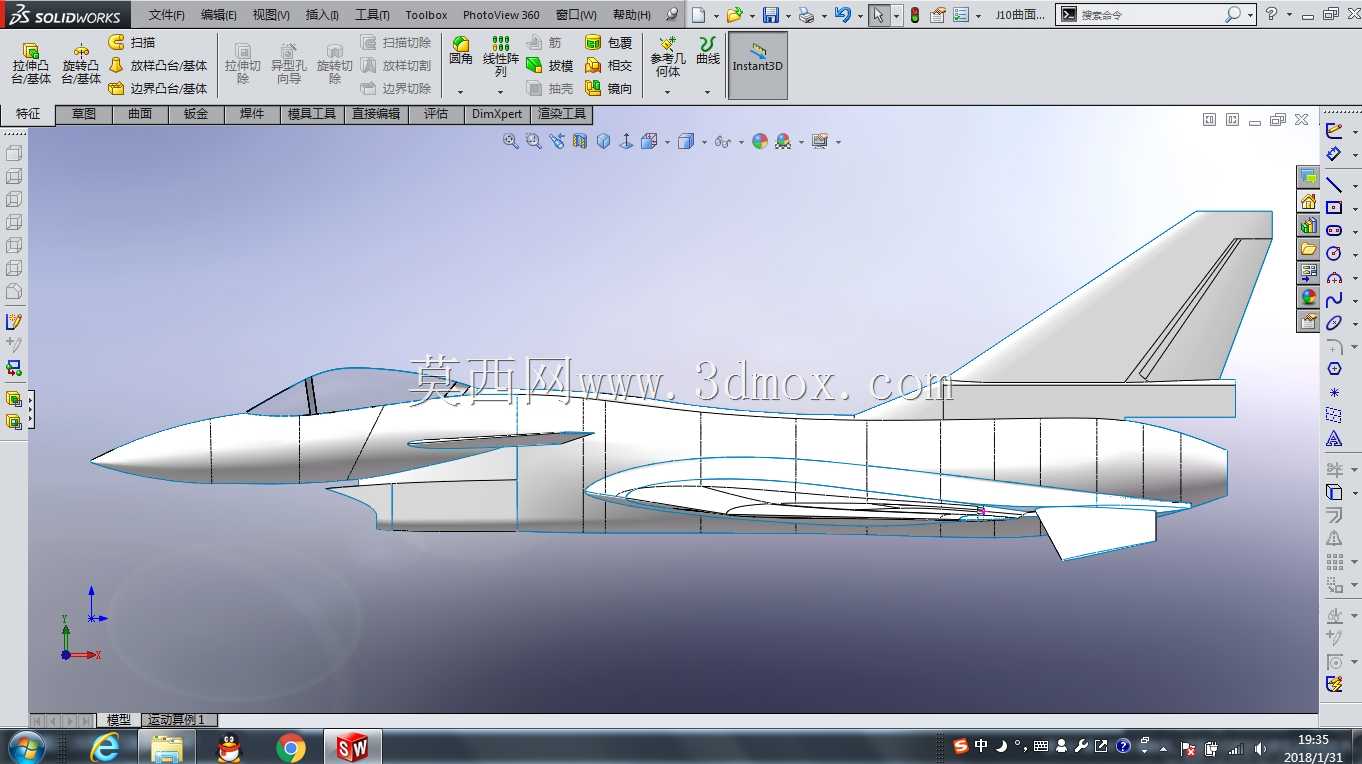
Task: Switch to the DimXpert tab
Action: pos(497,114)
